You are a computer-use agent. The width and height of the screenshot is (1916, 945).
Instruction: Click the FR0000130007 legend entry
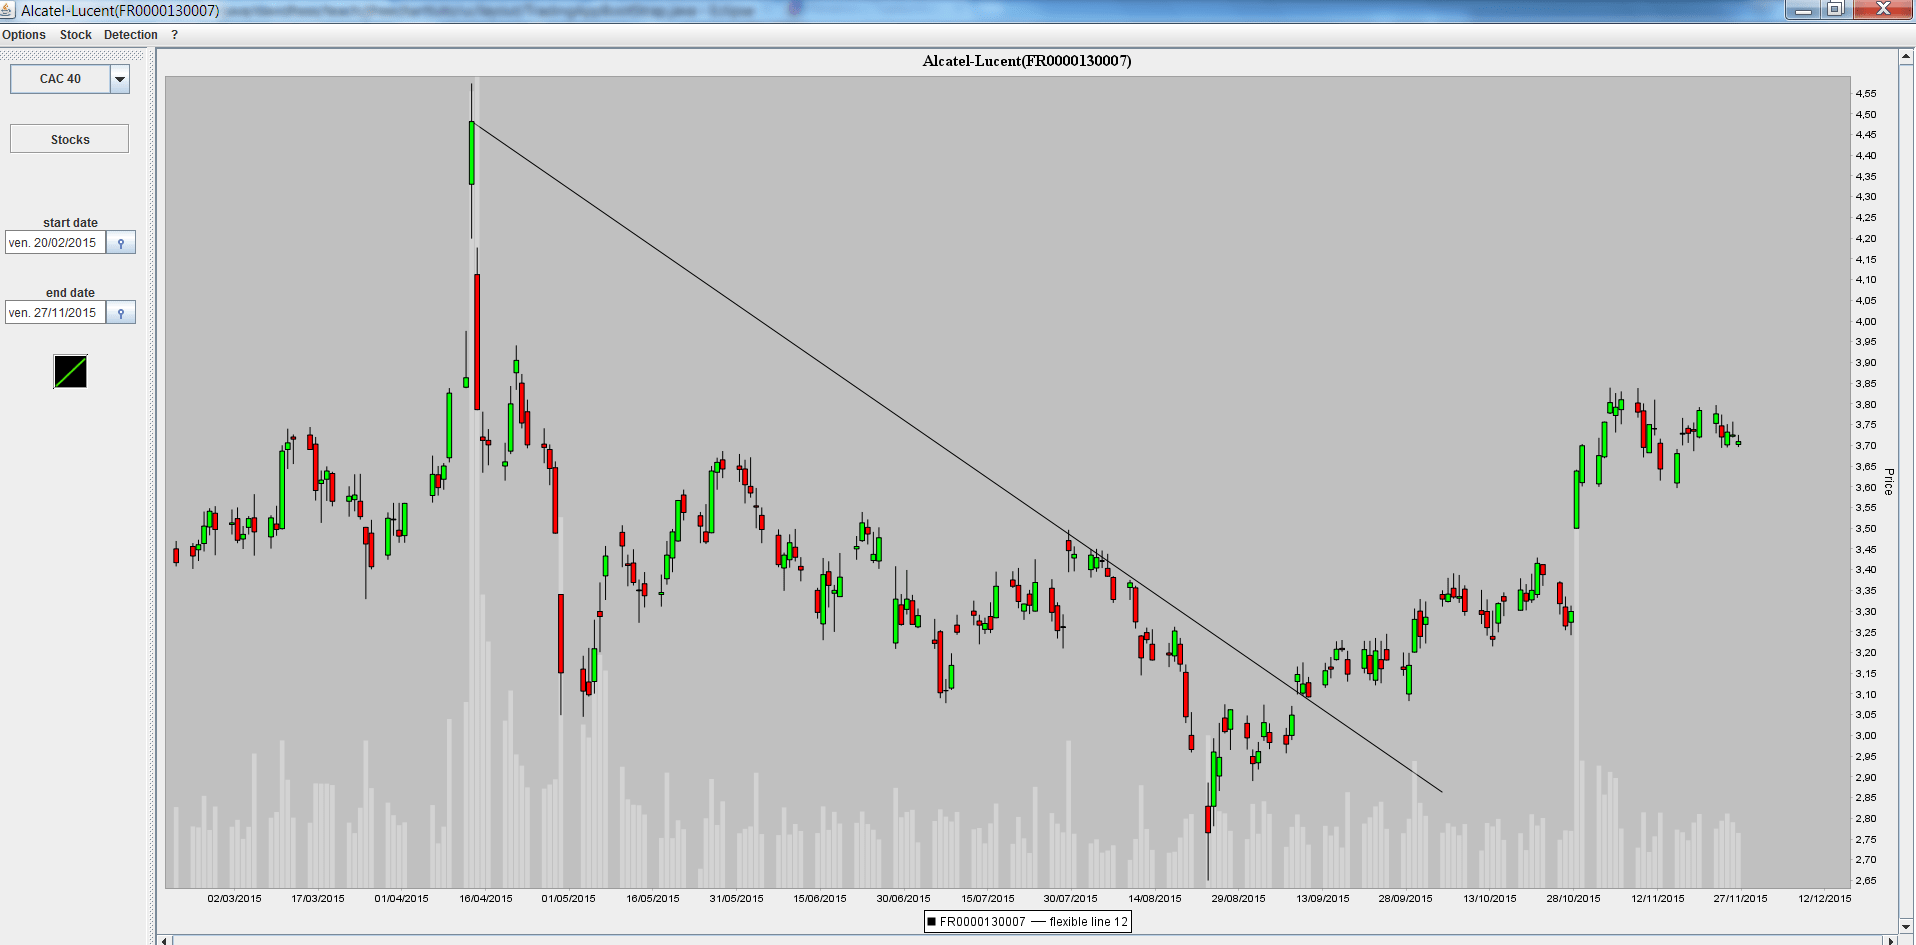tap(976, 922)
